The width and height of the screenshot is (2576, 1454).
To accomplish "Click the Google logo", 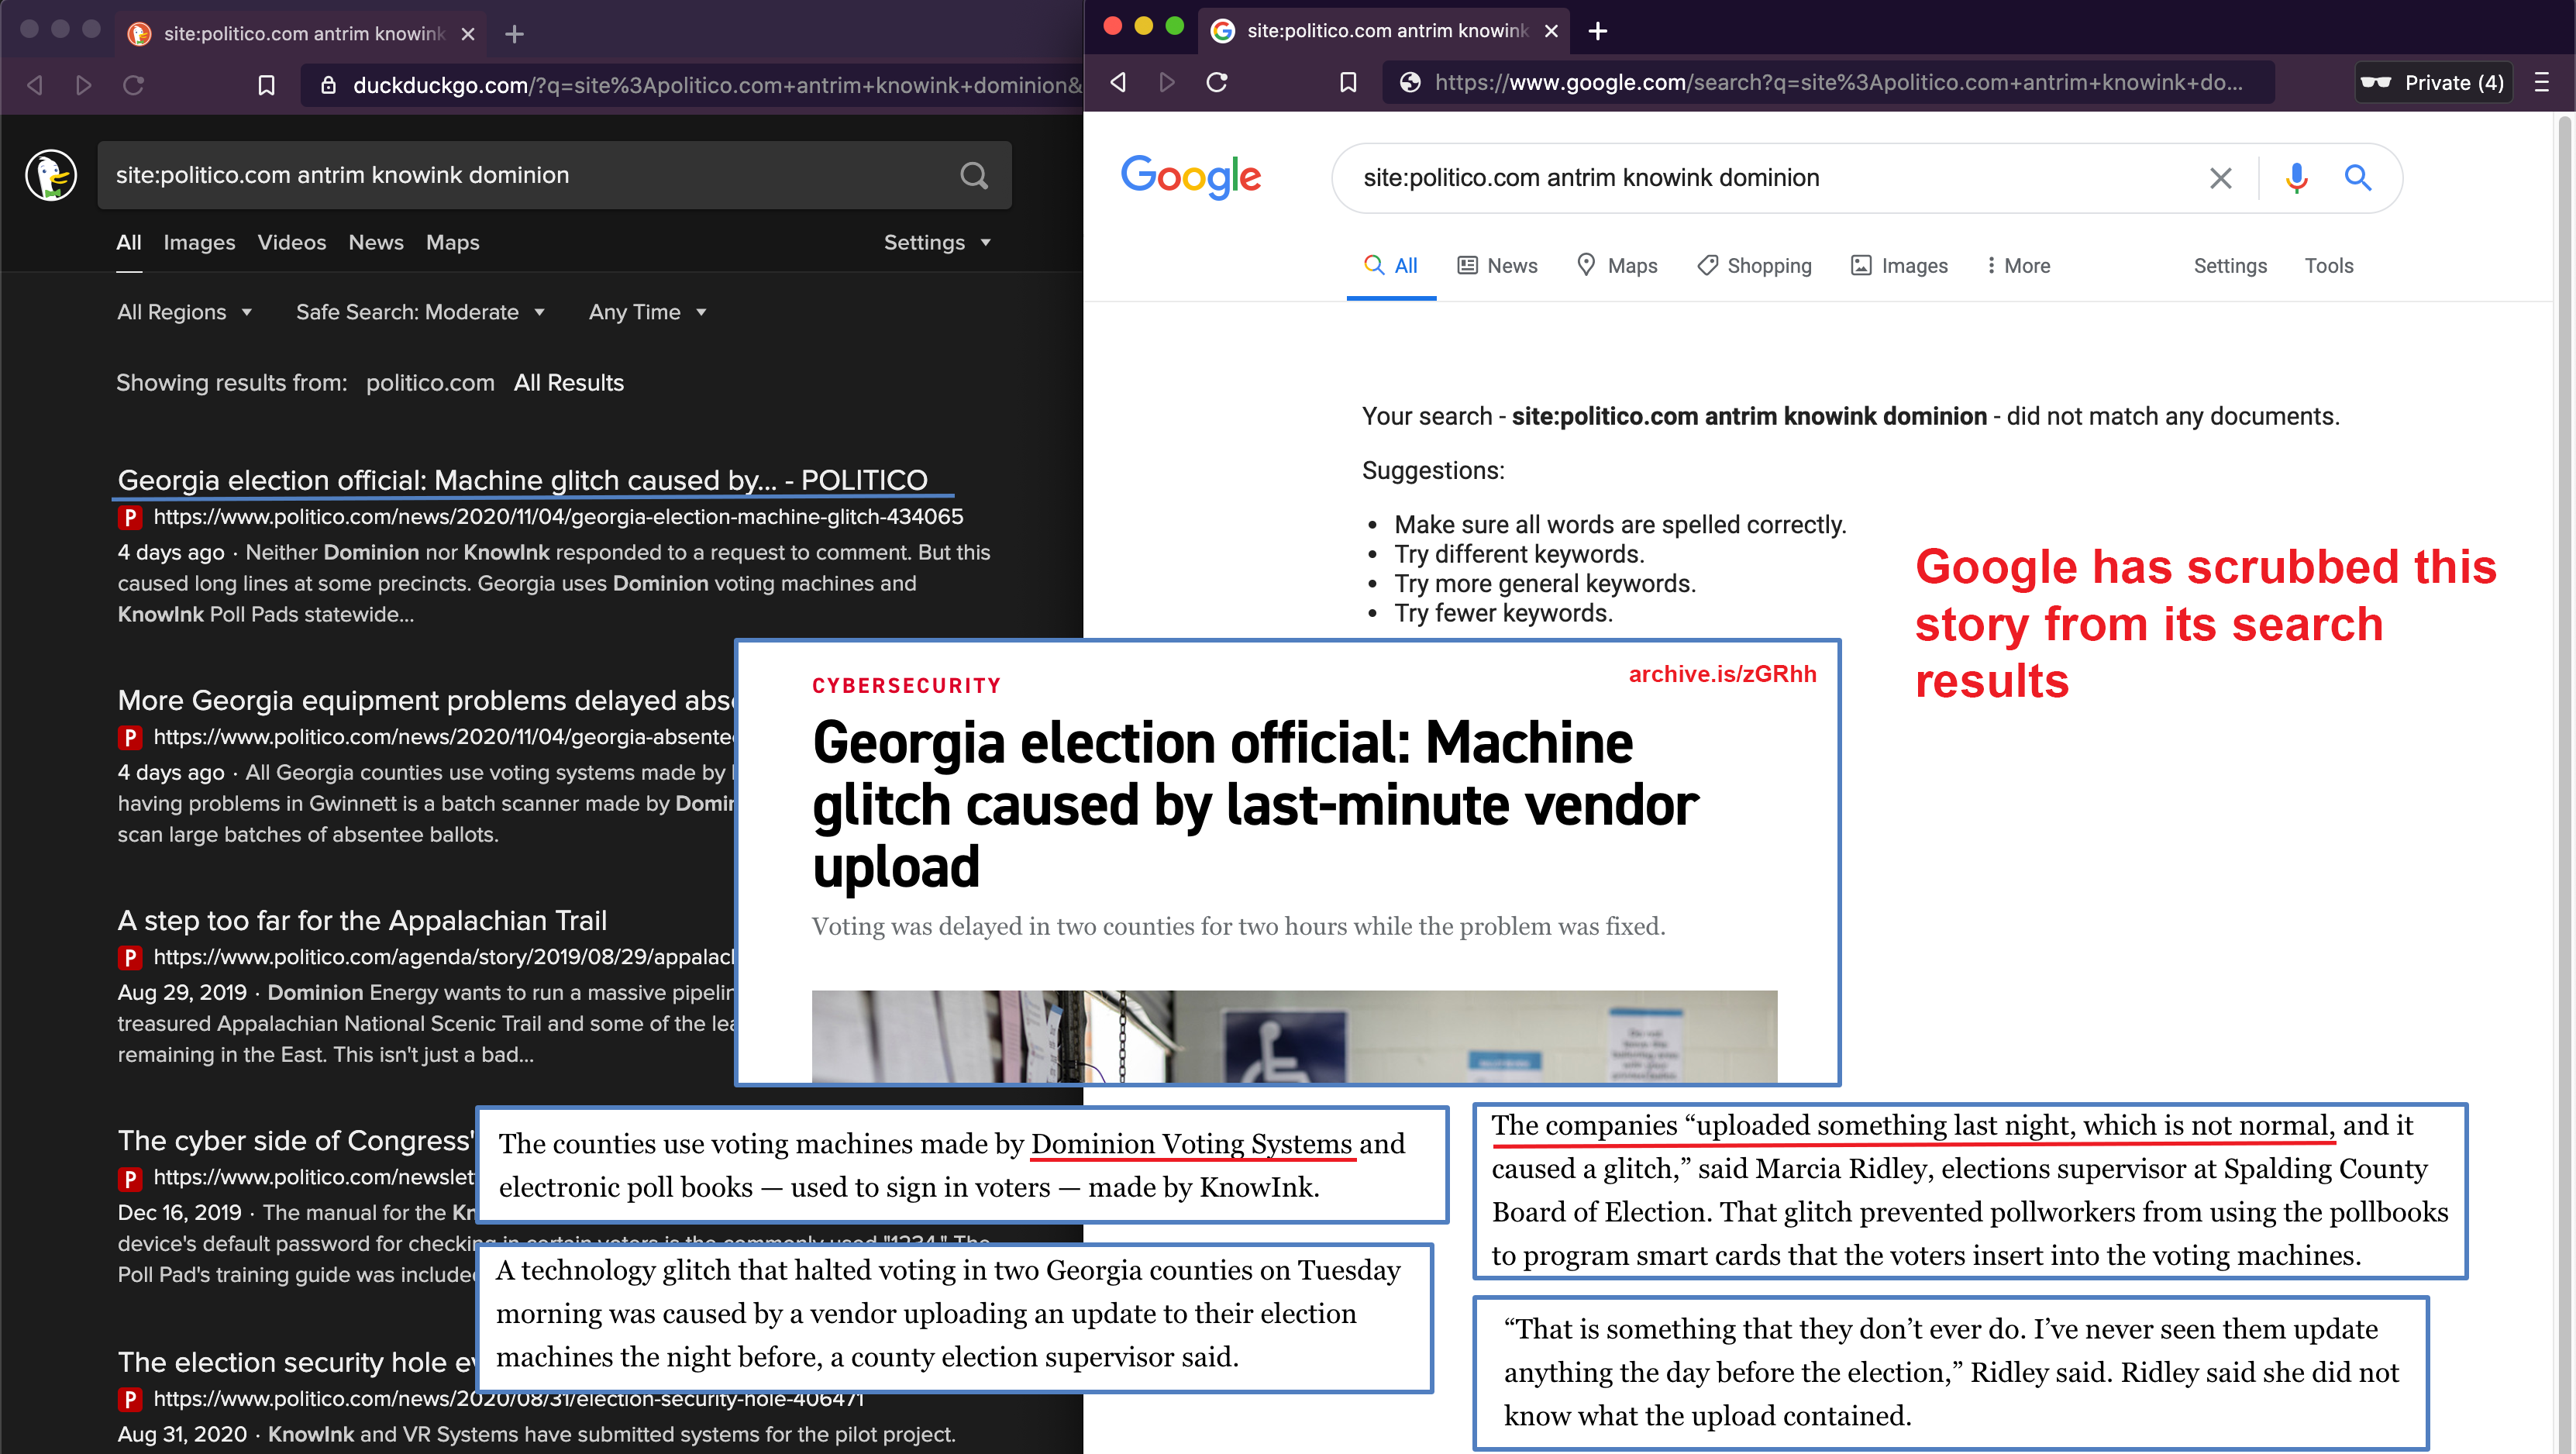I will click(1190, 177).
